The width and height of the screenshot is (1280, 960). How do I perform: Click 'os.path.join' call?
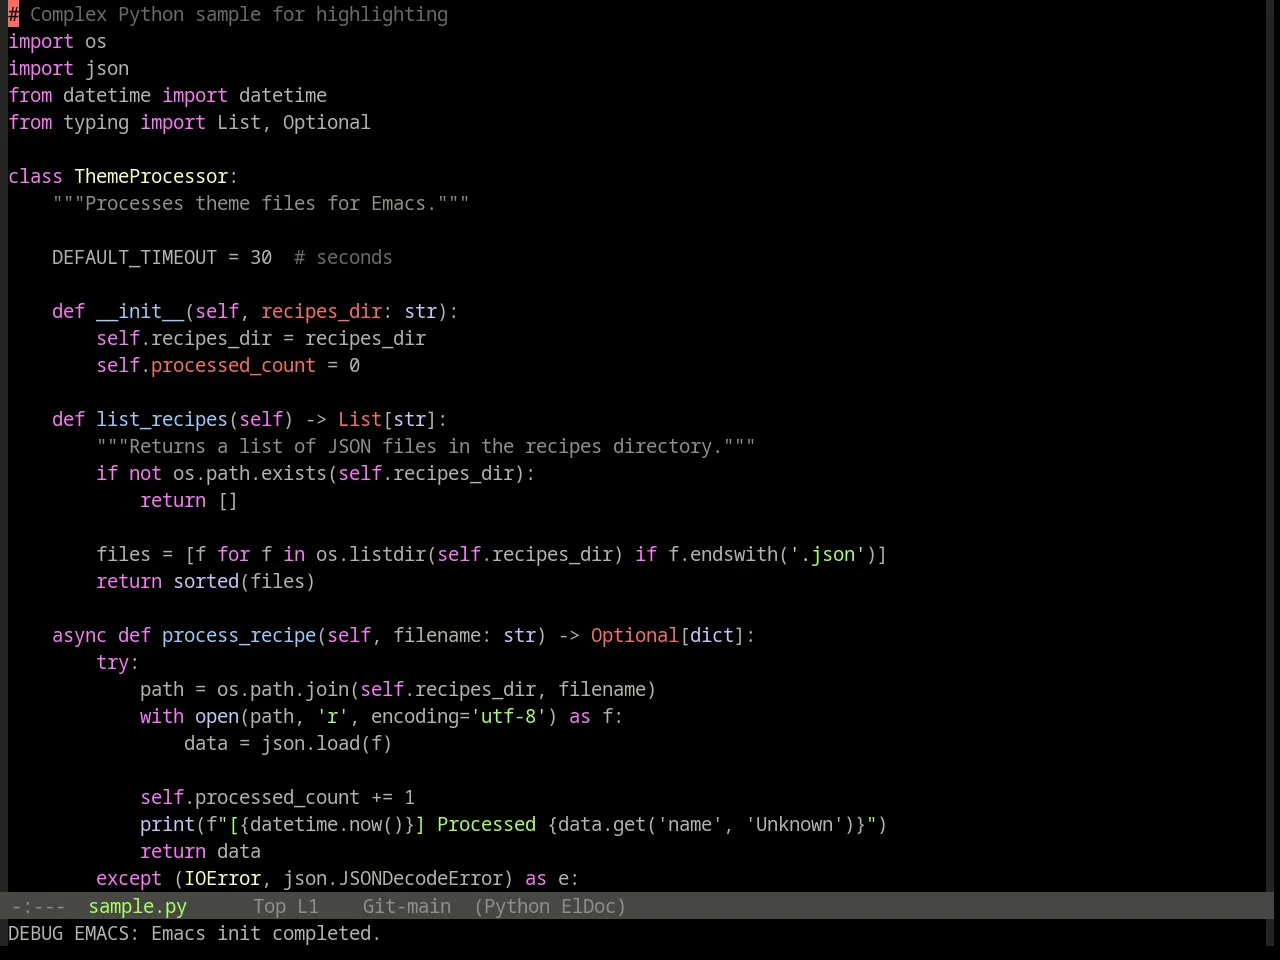(283, 689)
